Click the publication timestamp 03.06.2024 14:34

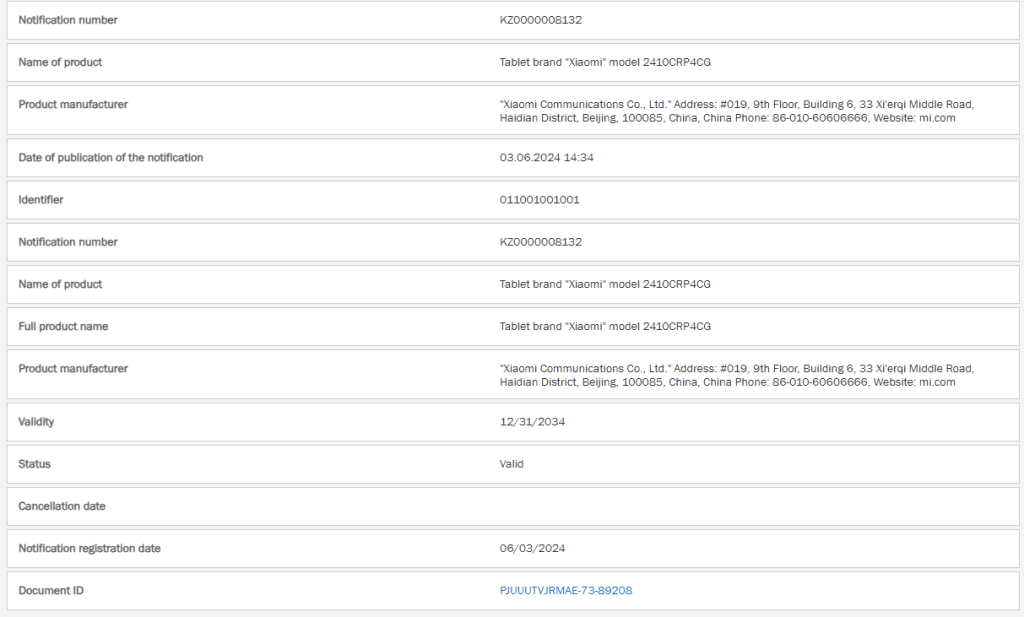pyautogui.click(x=547, y=158)
